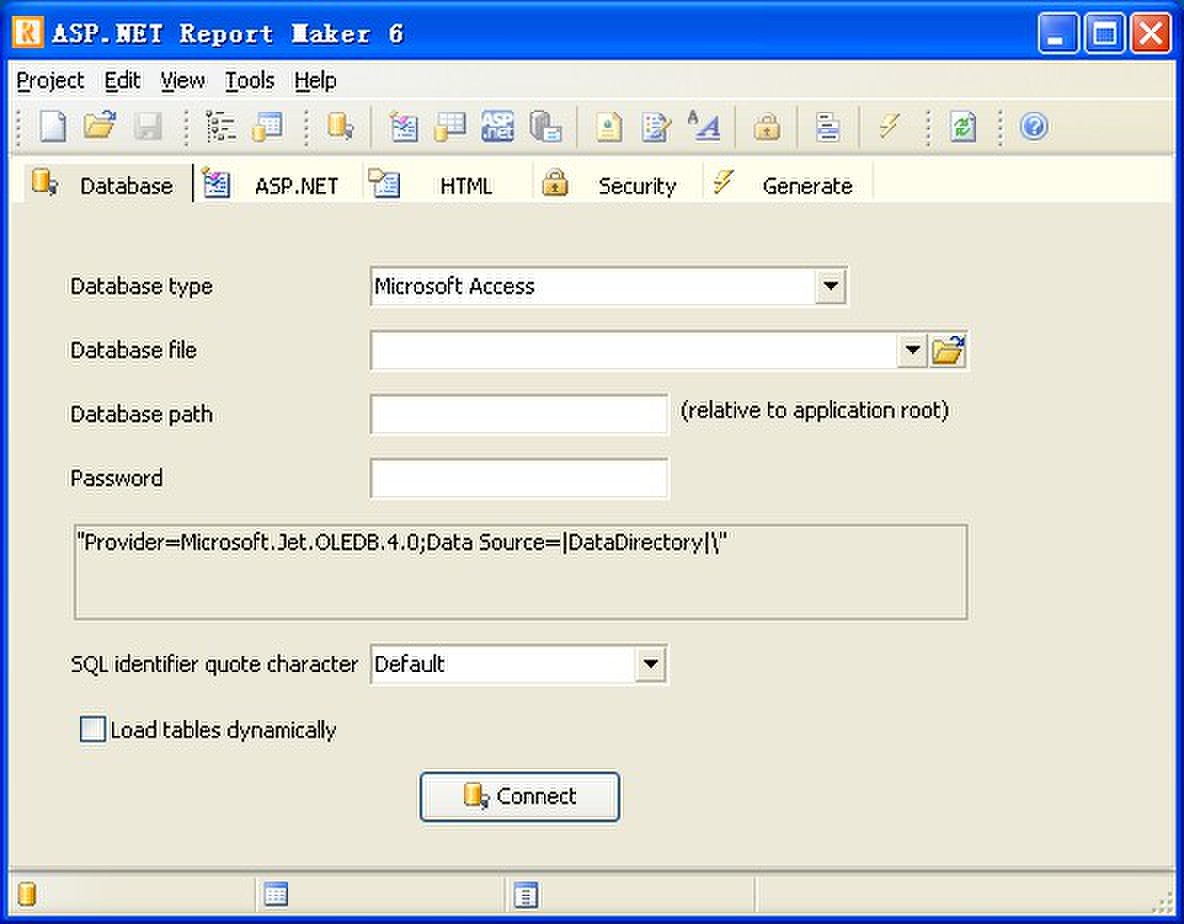Close the ASP.NET Report Maker window
The width and height of the screenshot is (1184, 924).
pos(1151,34)
